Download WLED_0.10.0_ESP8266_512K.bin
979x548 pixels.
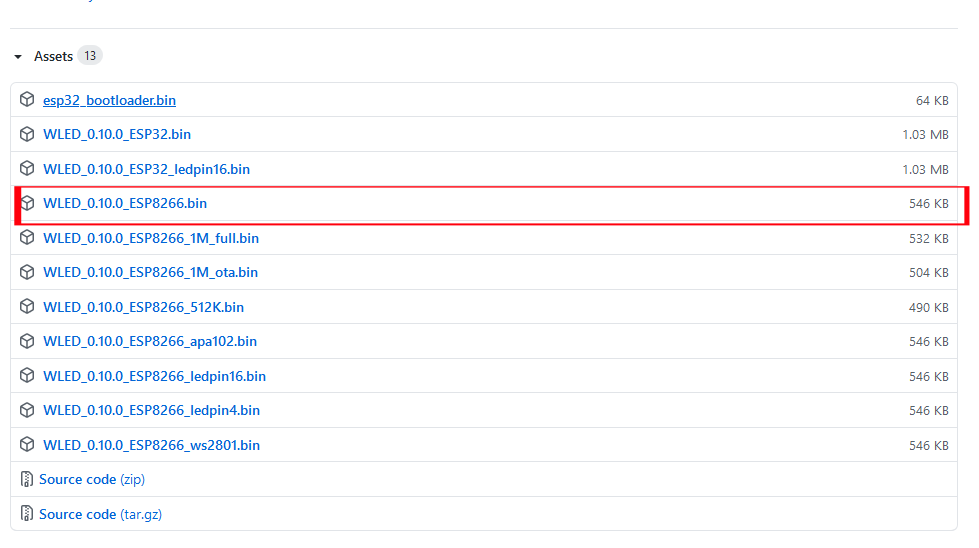click(144, 307)
